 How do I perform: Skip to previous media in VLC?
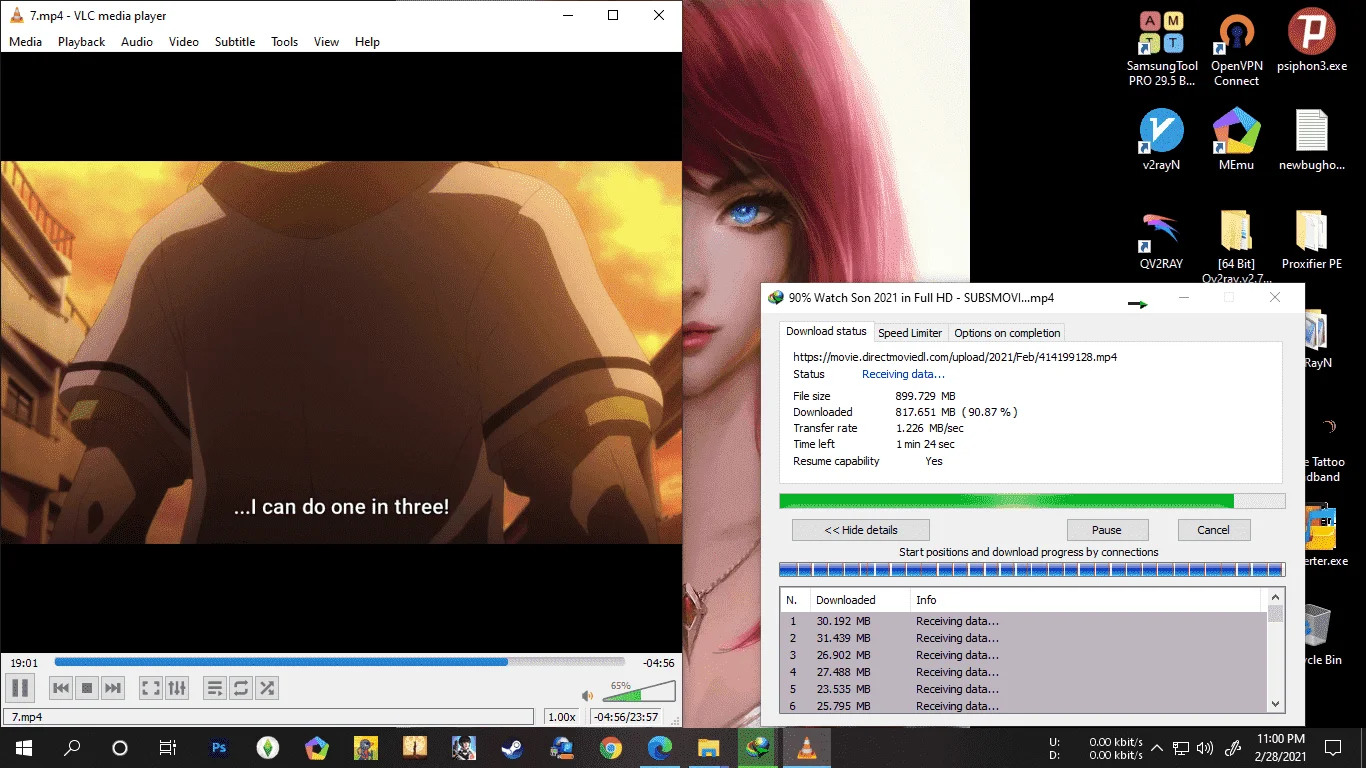click(x=61, y=688)
